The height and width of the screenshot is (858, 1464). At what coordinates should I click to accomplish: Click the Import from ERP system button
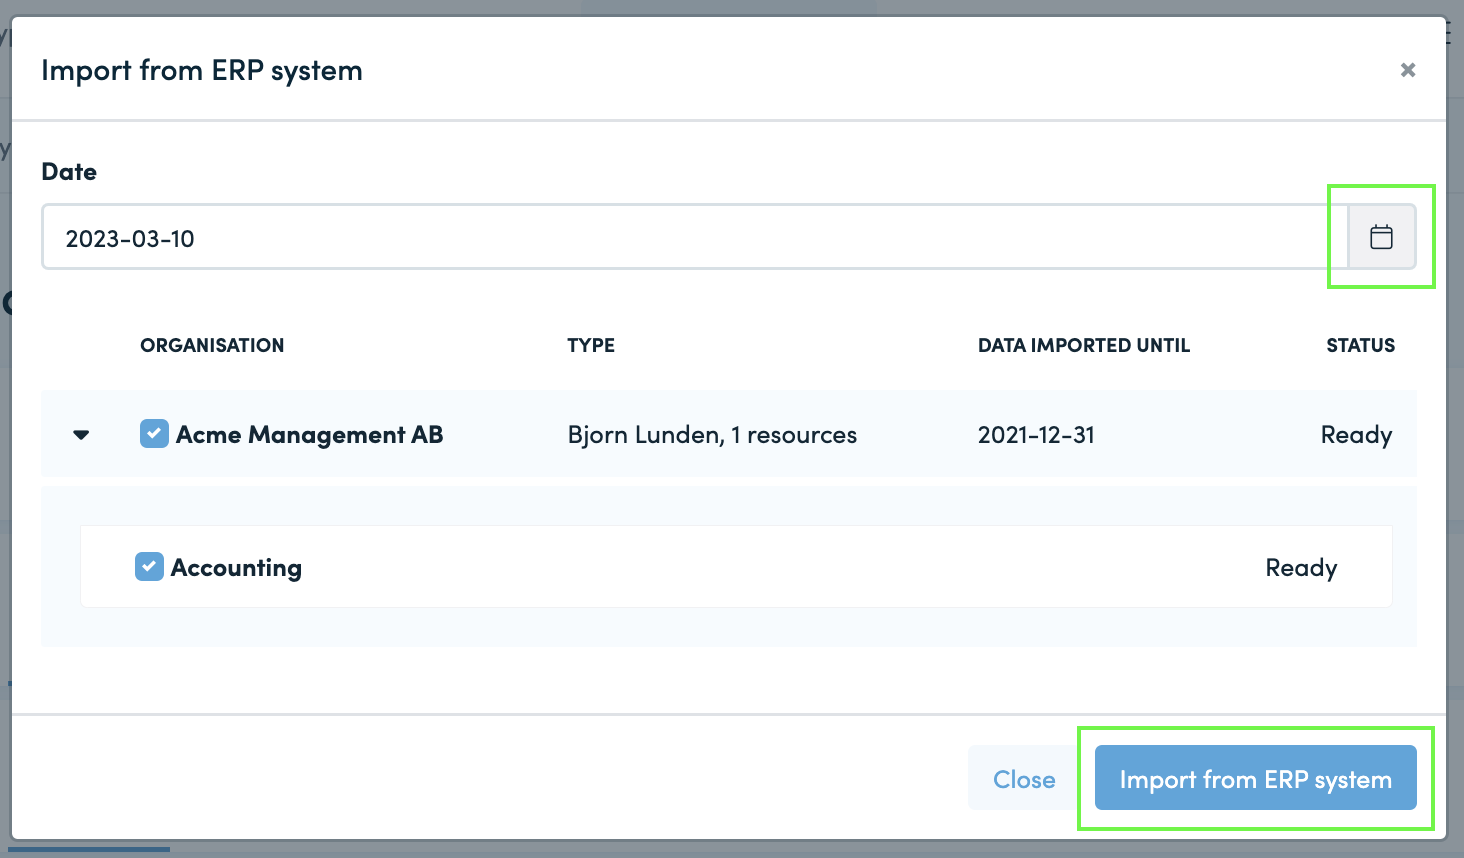tap(1256, 778)
